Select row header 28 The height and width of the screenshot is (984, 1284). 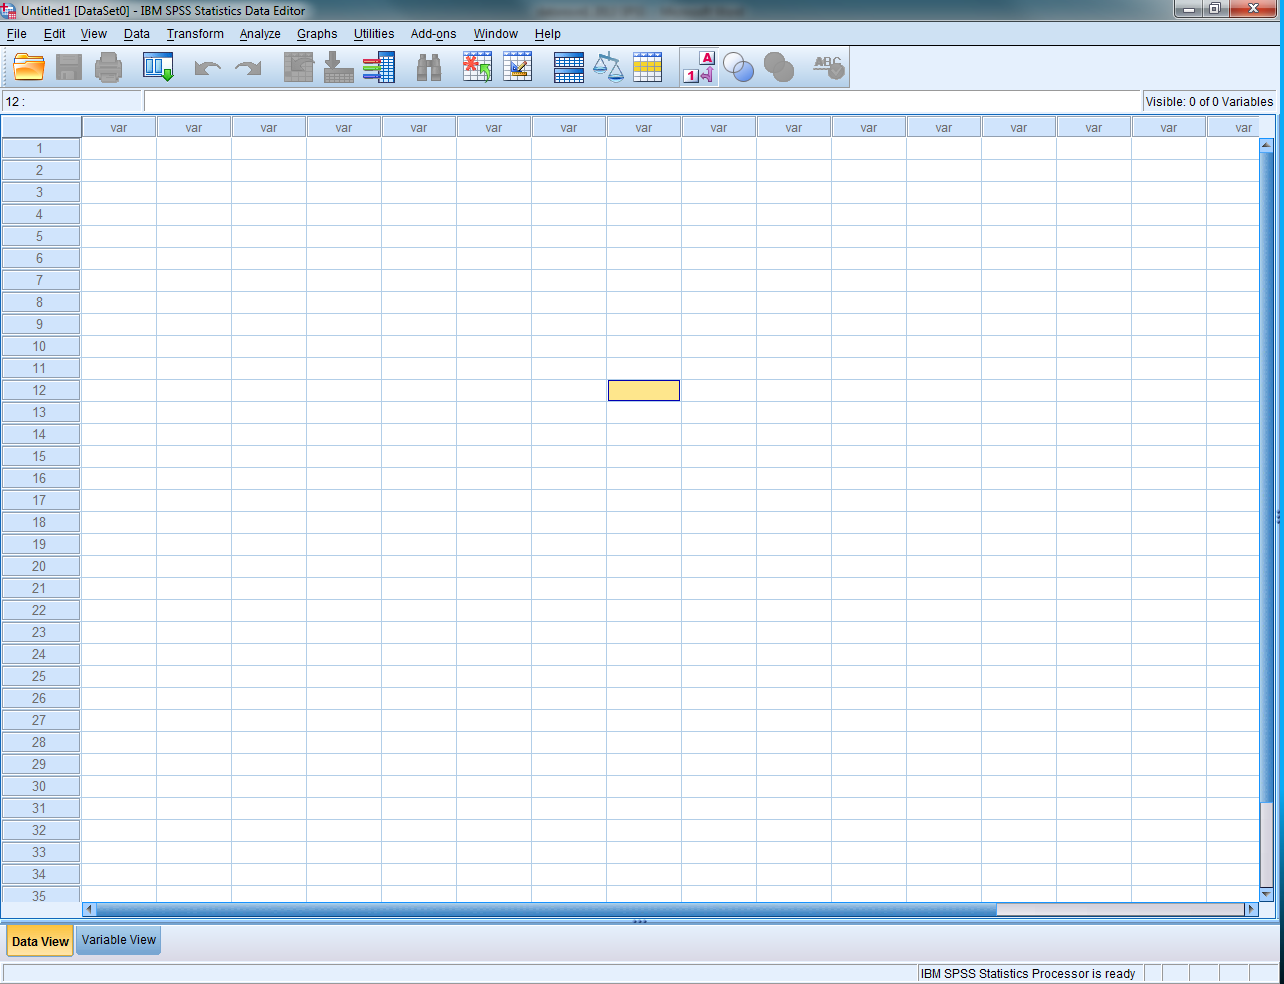click(x=40, y=742)
